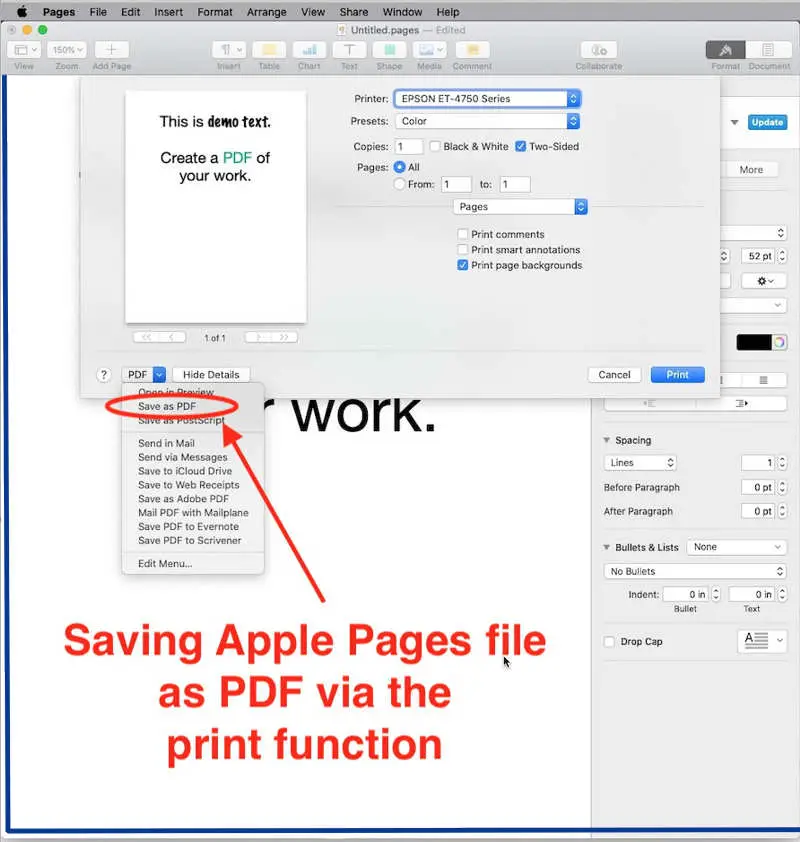The height and width of the screenshot is (842, 800).
Task: Show the Document inspector
Action: point(768,50)
